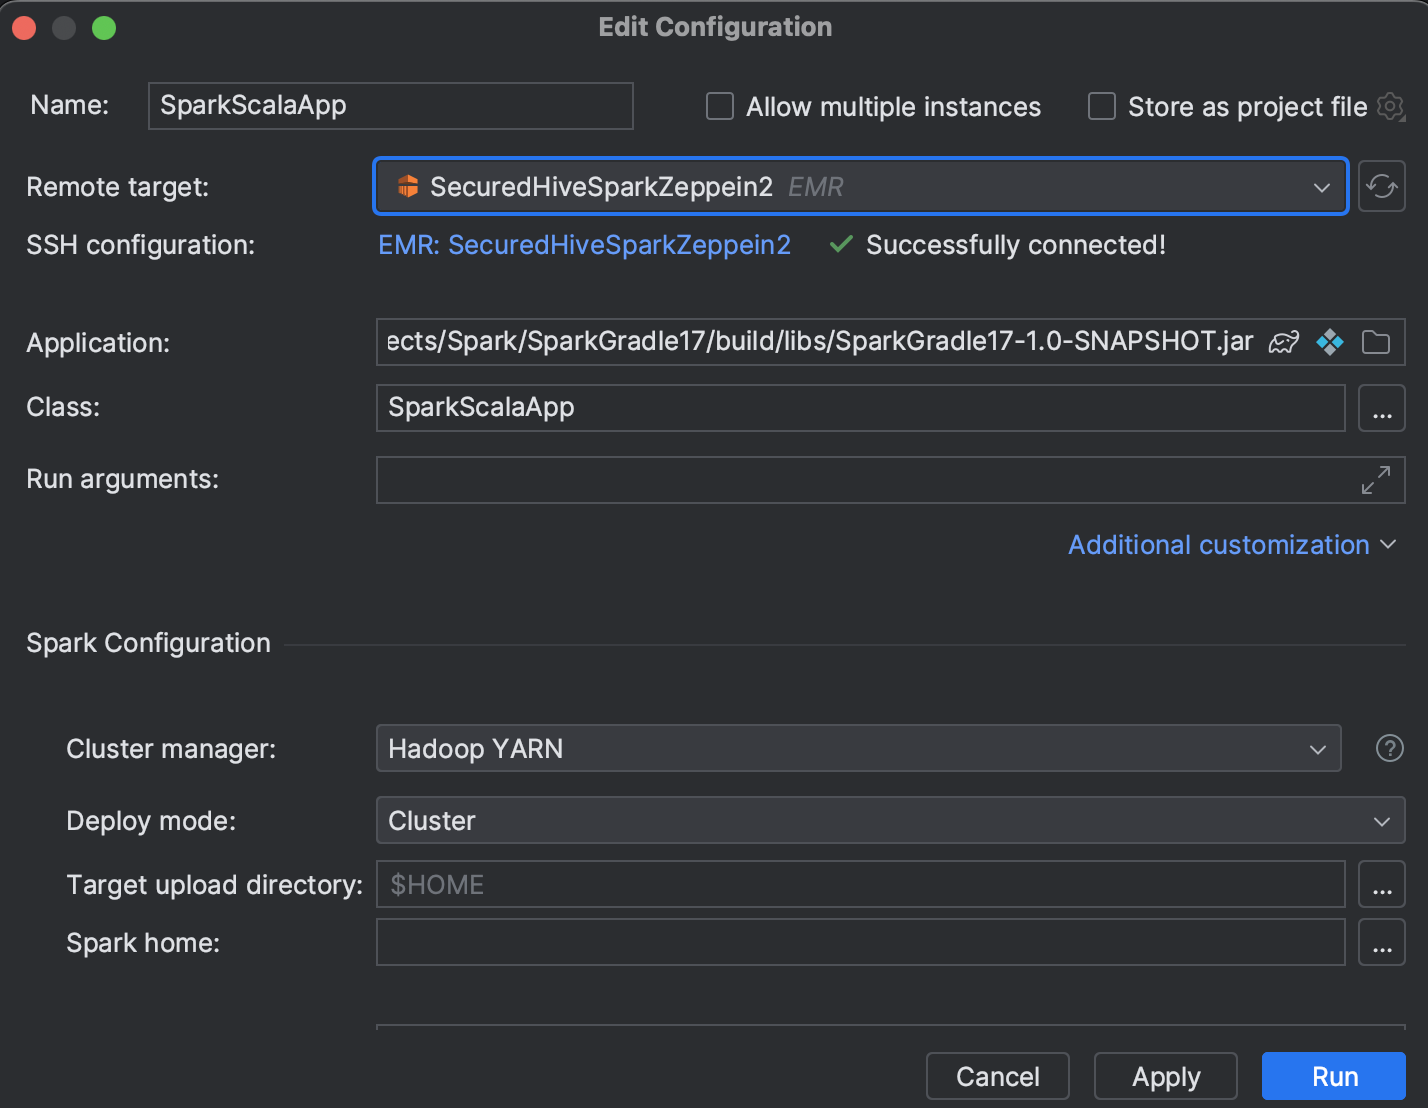Open settings gear beside Store as project file
This screenshot has height=1108, width=1428.
click(x=1390, y=107)
